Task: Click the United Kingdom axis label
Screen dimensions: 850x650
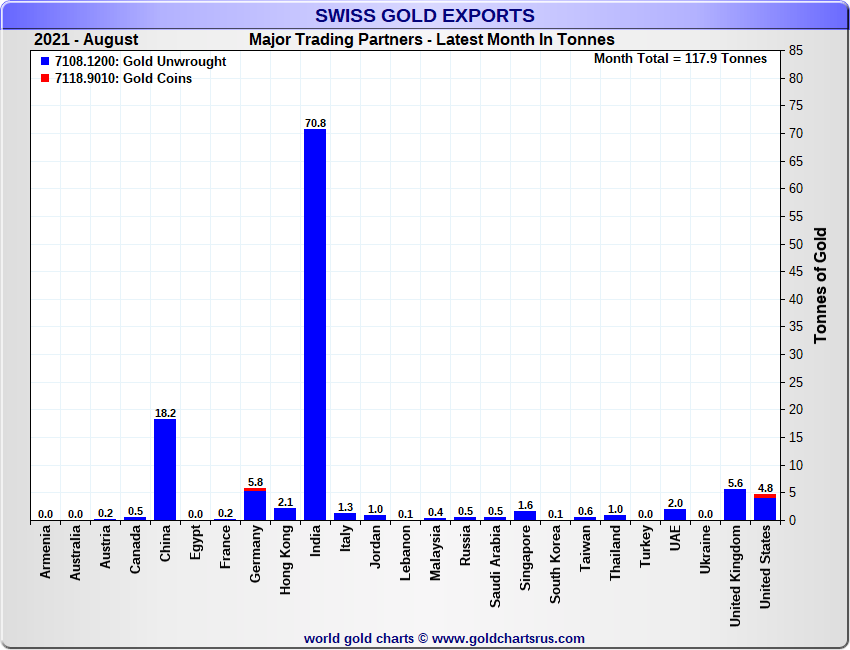Action: tap(736, 576)
